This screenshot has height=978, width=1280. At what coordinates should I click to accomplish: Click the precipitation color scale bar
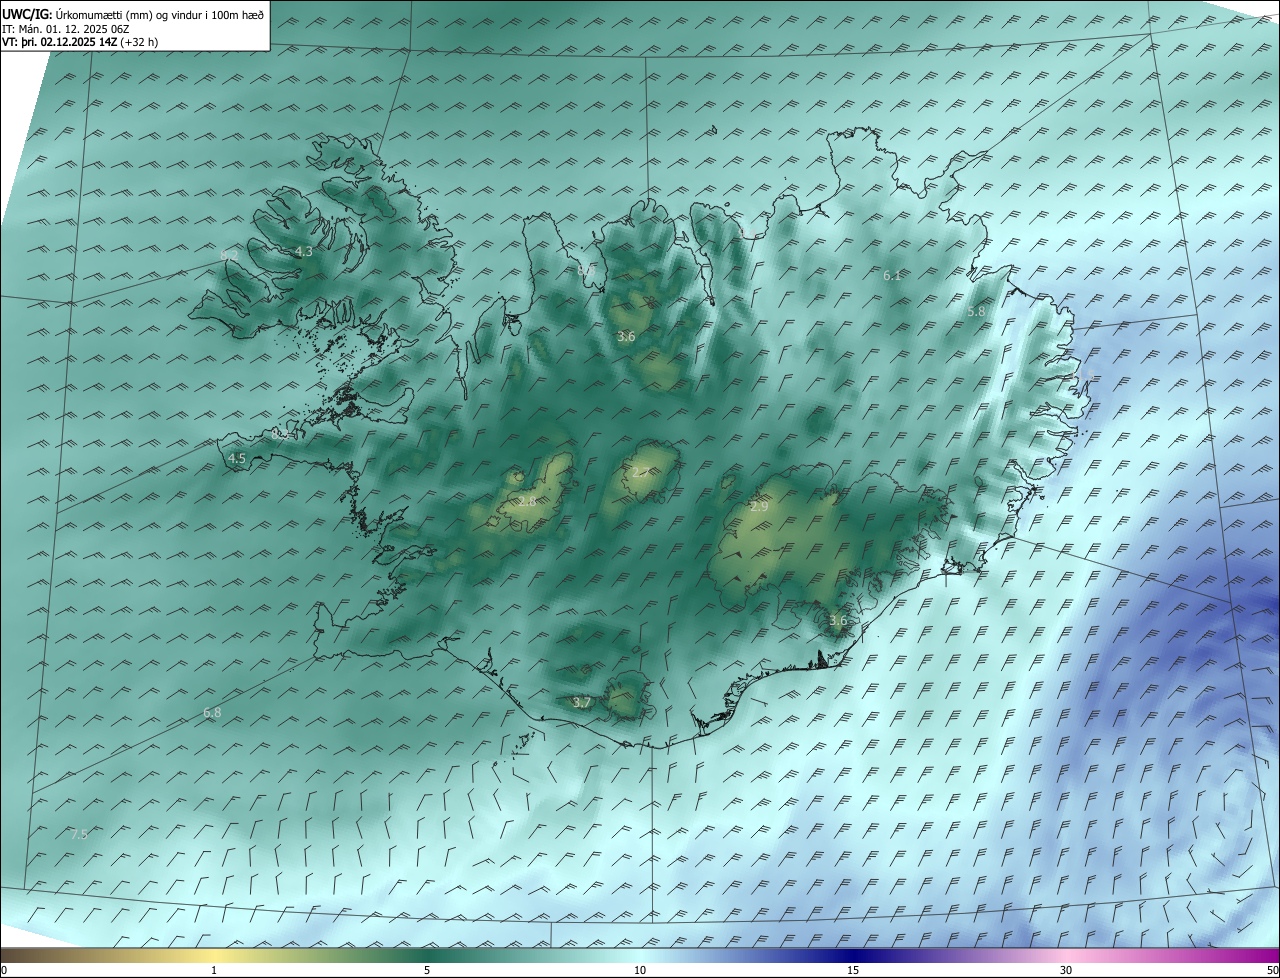pos(640,955)
